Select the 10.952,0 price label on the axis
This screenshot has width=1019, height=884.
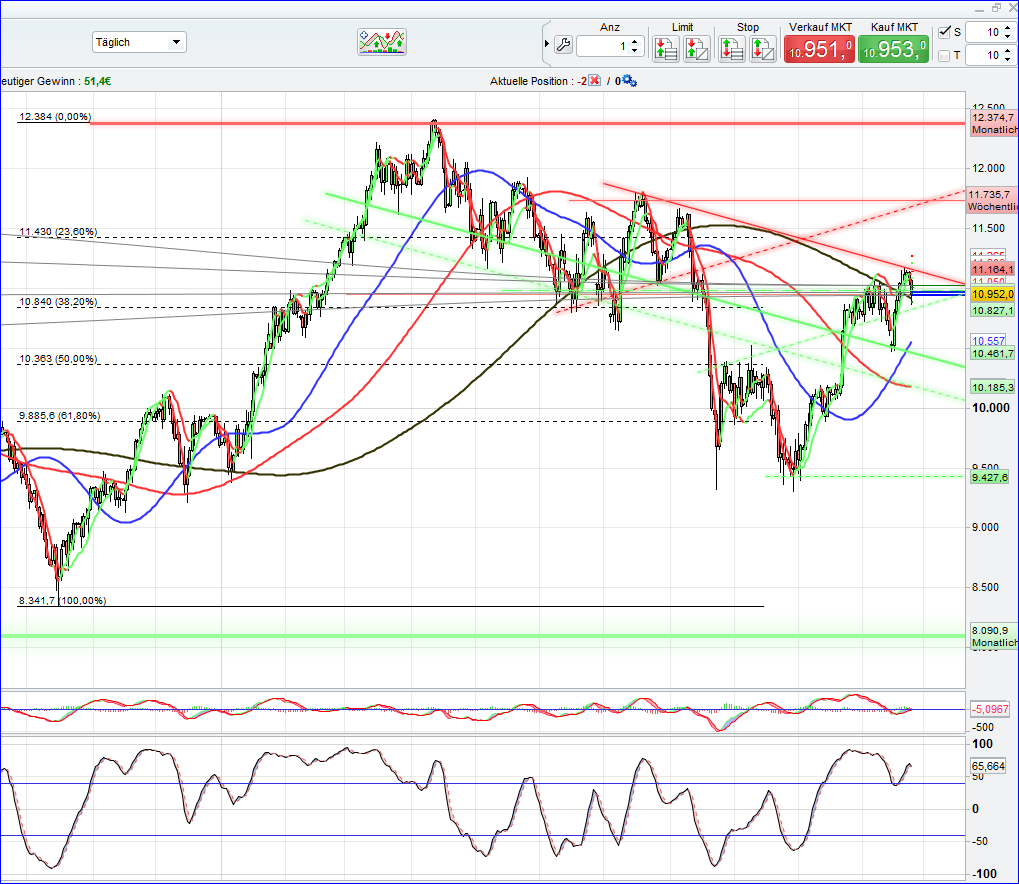[x=989, y=296]
